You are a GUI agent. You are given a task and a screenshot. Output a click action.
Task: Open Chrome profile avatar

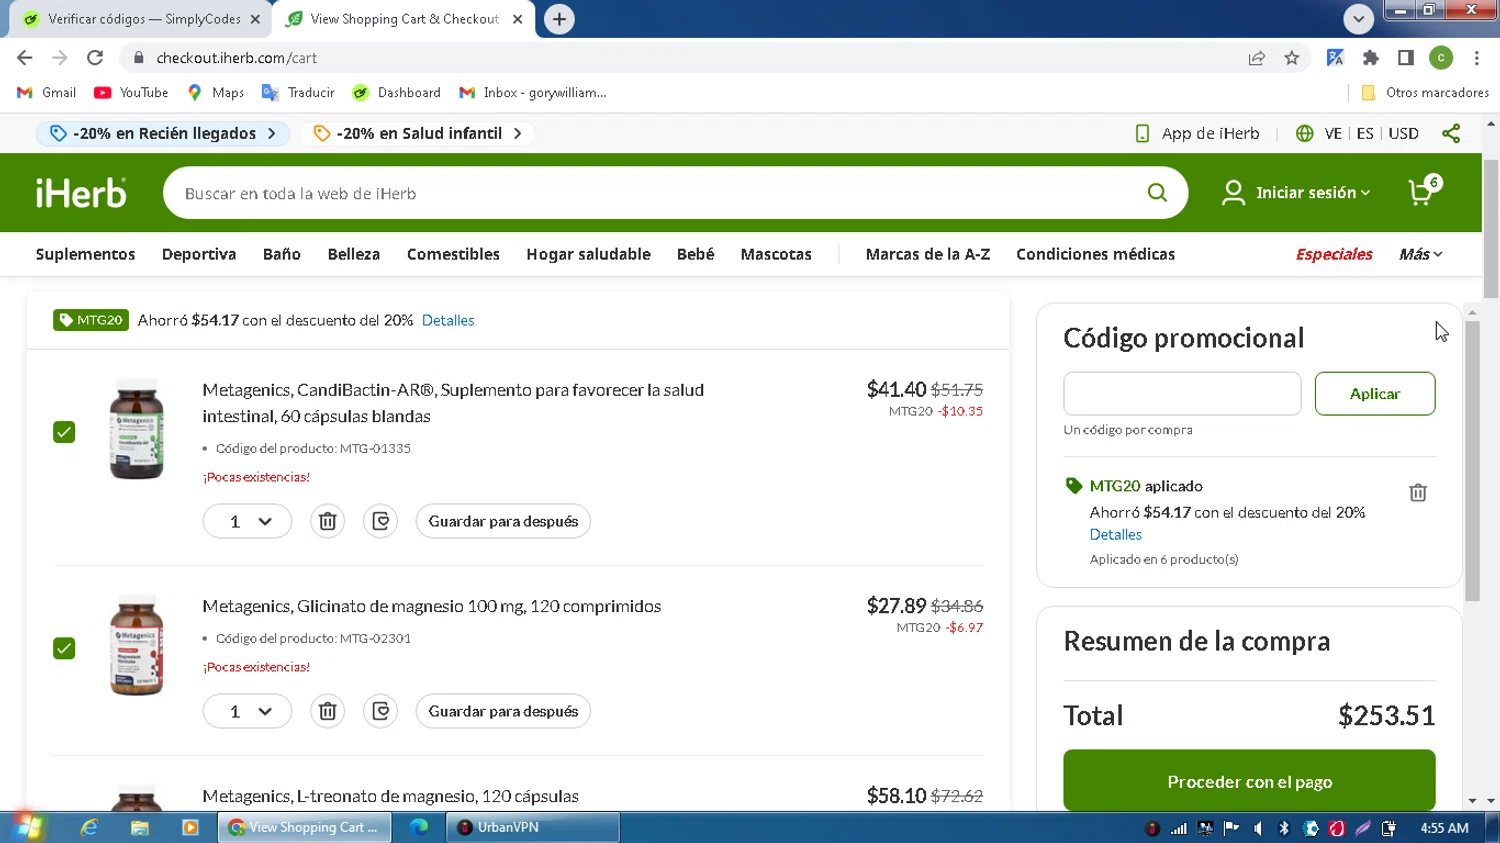(x=1441, y=58)
